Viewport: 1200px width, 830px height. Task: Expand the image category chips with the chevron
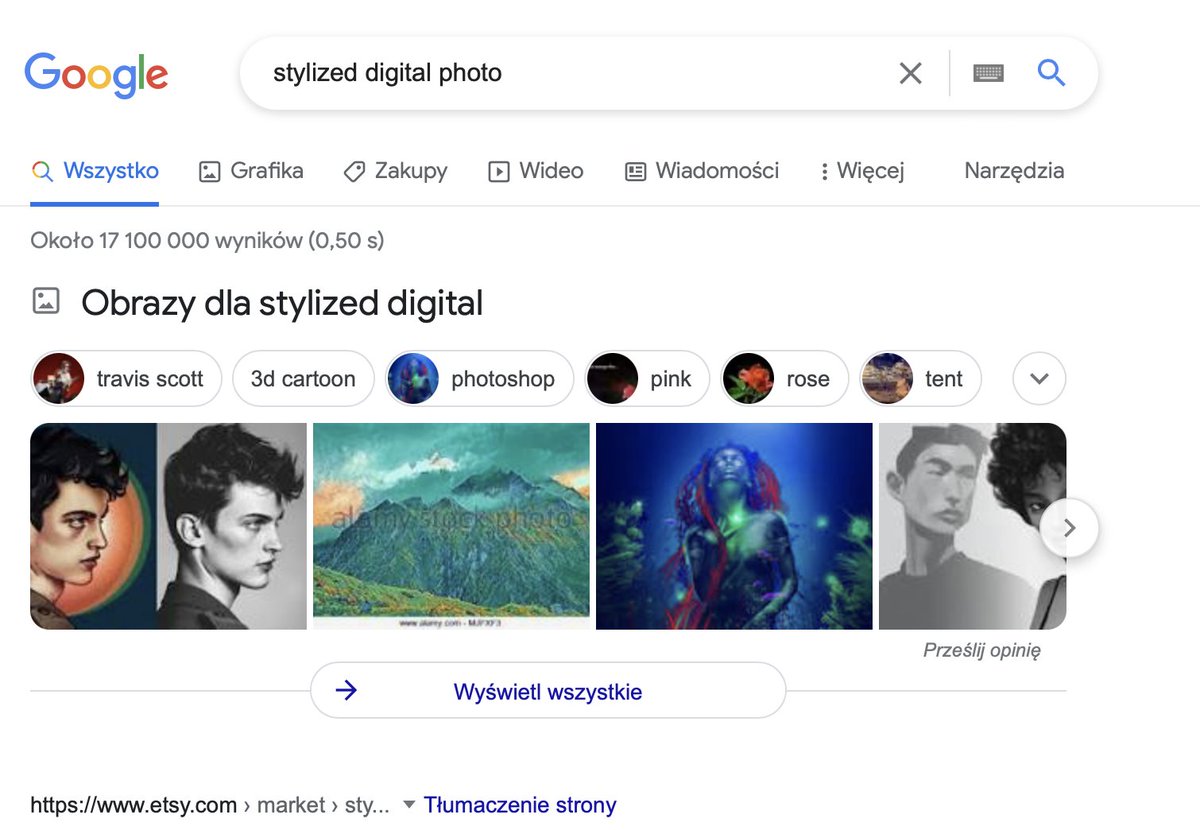pos(1038,378)
